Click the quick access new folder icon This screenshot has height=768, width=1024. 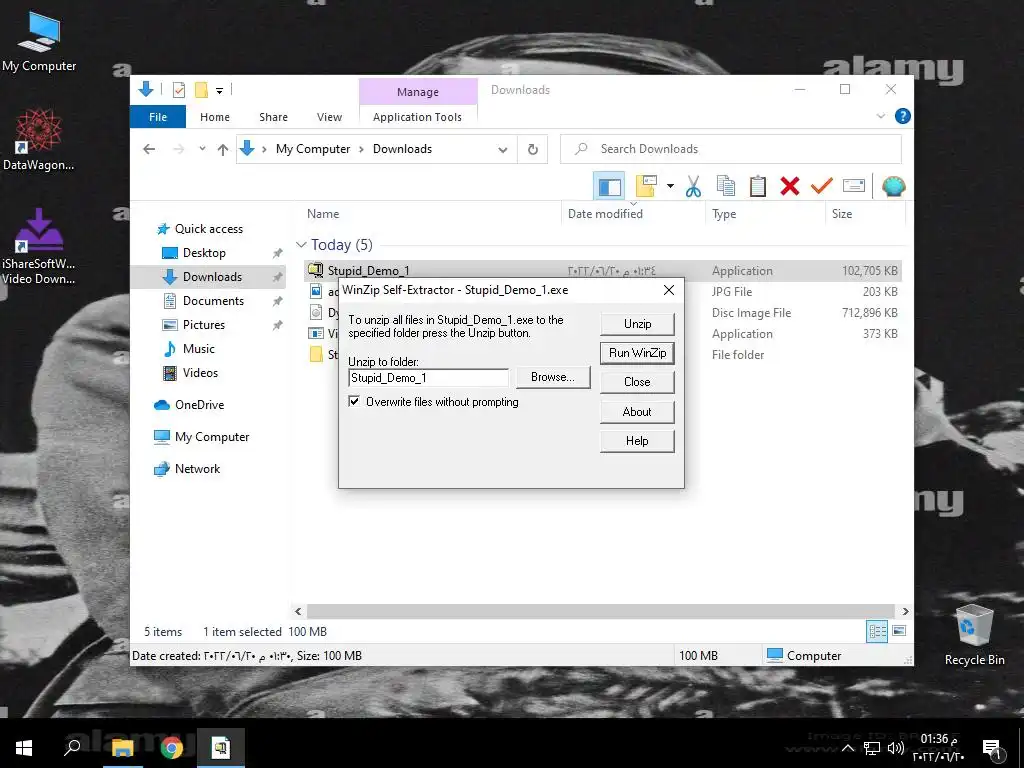pos(201,90)
